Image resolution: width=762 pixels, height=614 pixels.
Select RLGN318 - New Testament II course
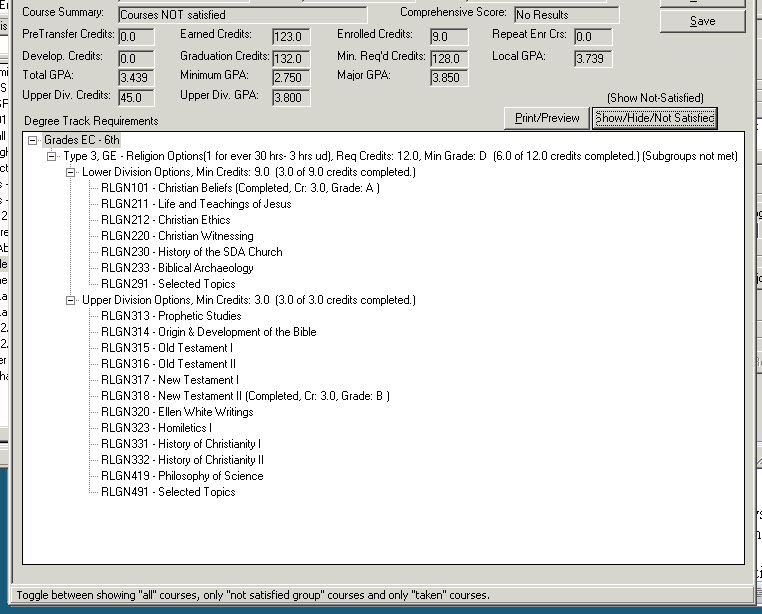245,396
